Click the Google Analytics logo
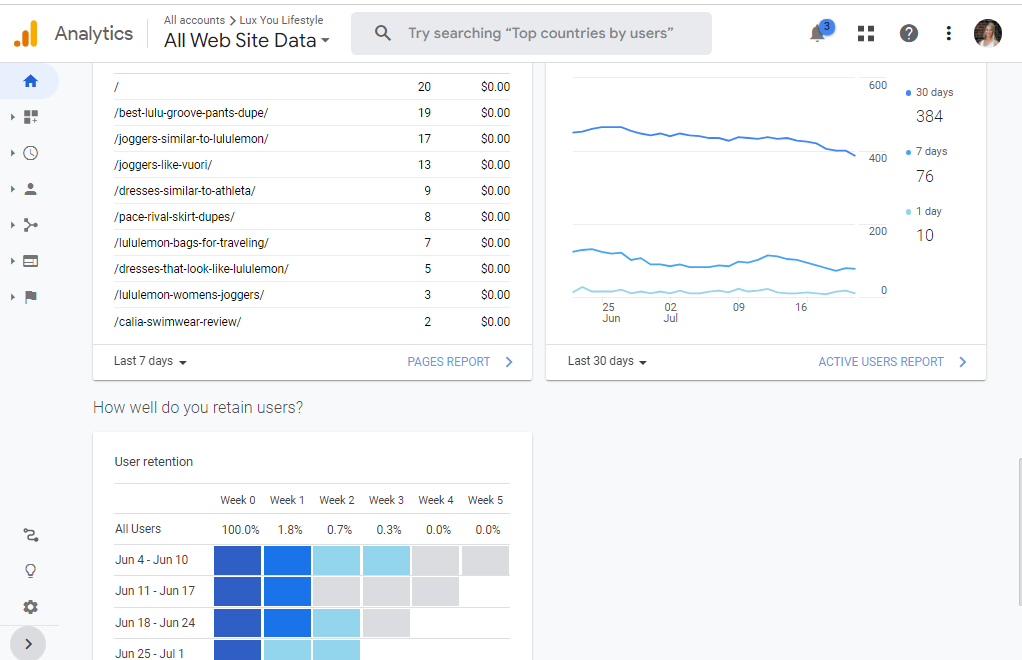This screenshot has height=660, width=1022. (x=26, y=33)
